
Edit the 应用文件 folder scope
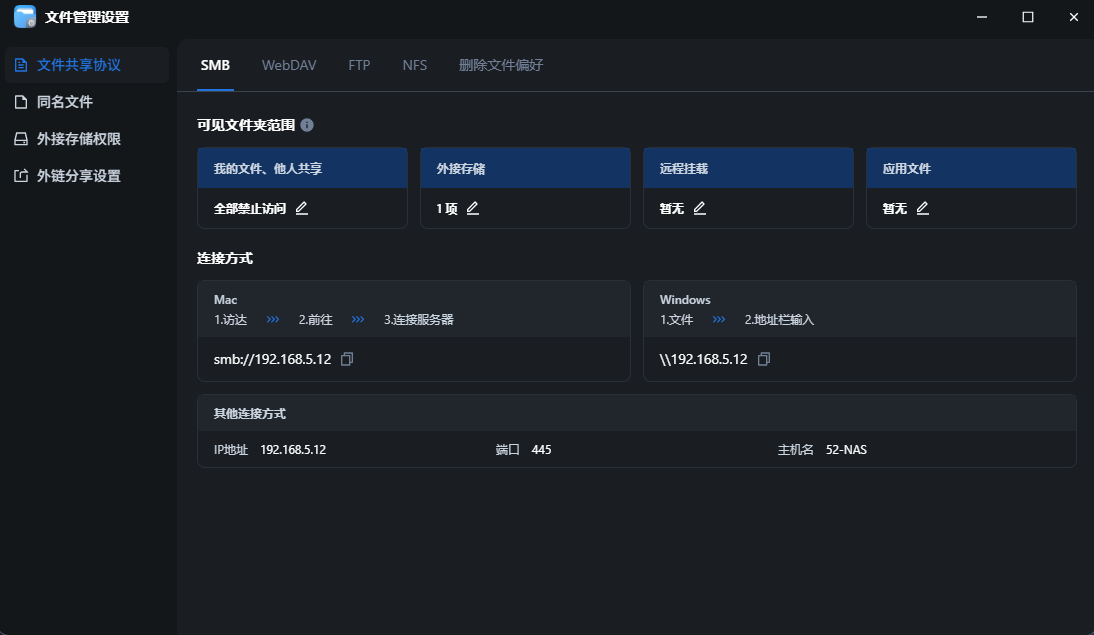point(923,208)
